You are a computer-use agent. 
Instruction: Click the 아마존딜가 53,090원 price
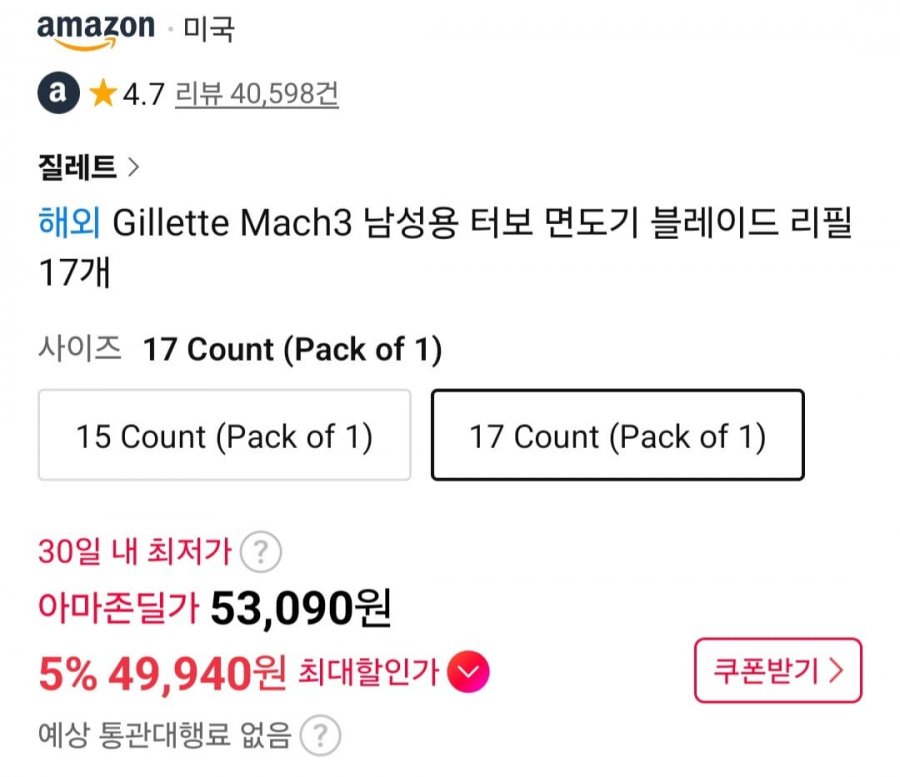300,606
